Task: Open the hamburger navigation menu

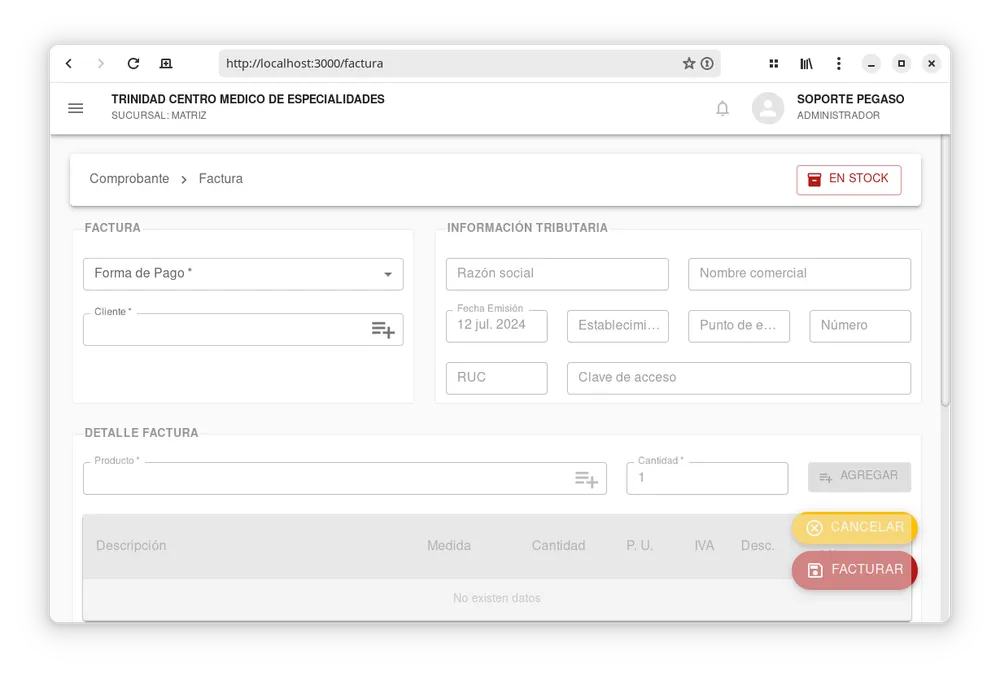Action: (76, 108)
